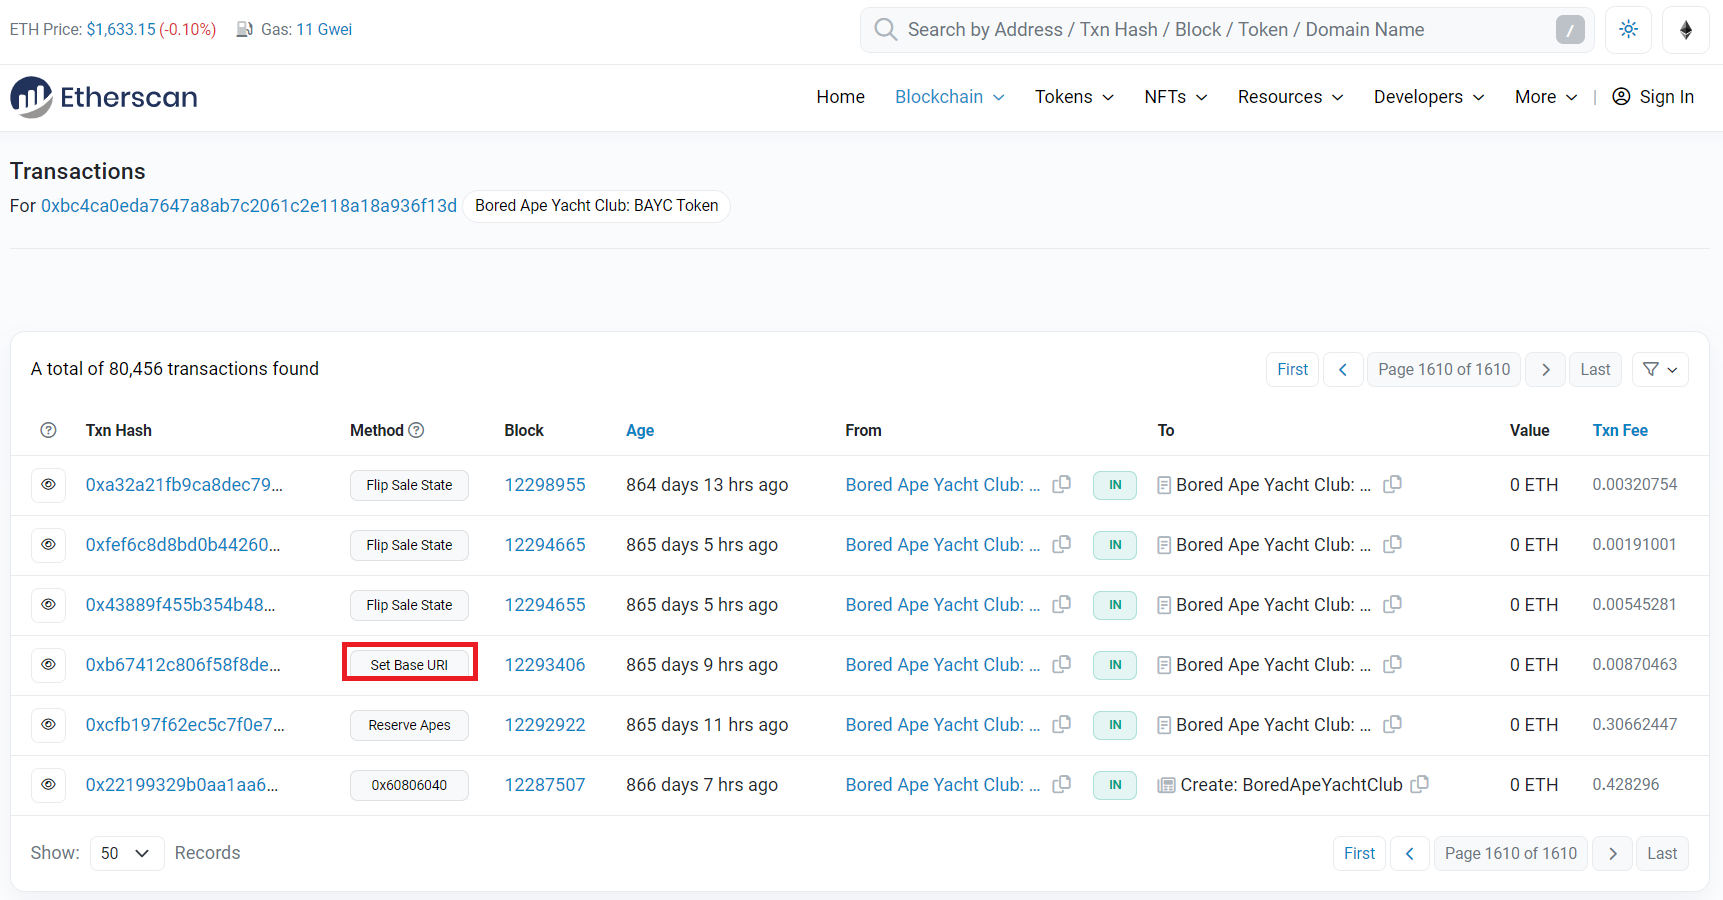Click the slash shortcut key icon in search
1723x900 pixels.
point(1570,30)
